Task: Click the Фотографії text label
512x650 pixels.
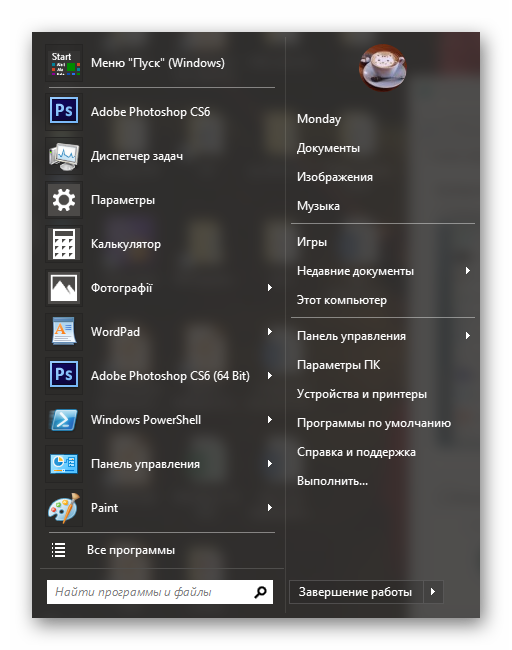Action: click(x=121, y=288)
